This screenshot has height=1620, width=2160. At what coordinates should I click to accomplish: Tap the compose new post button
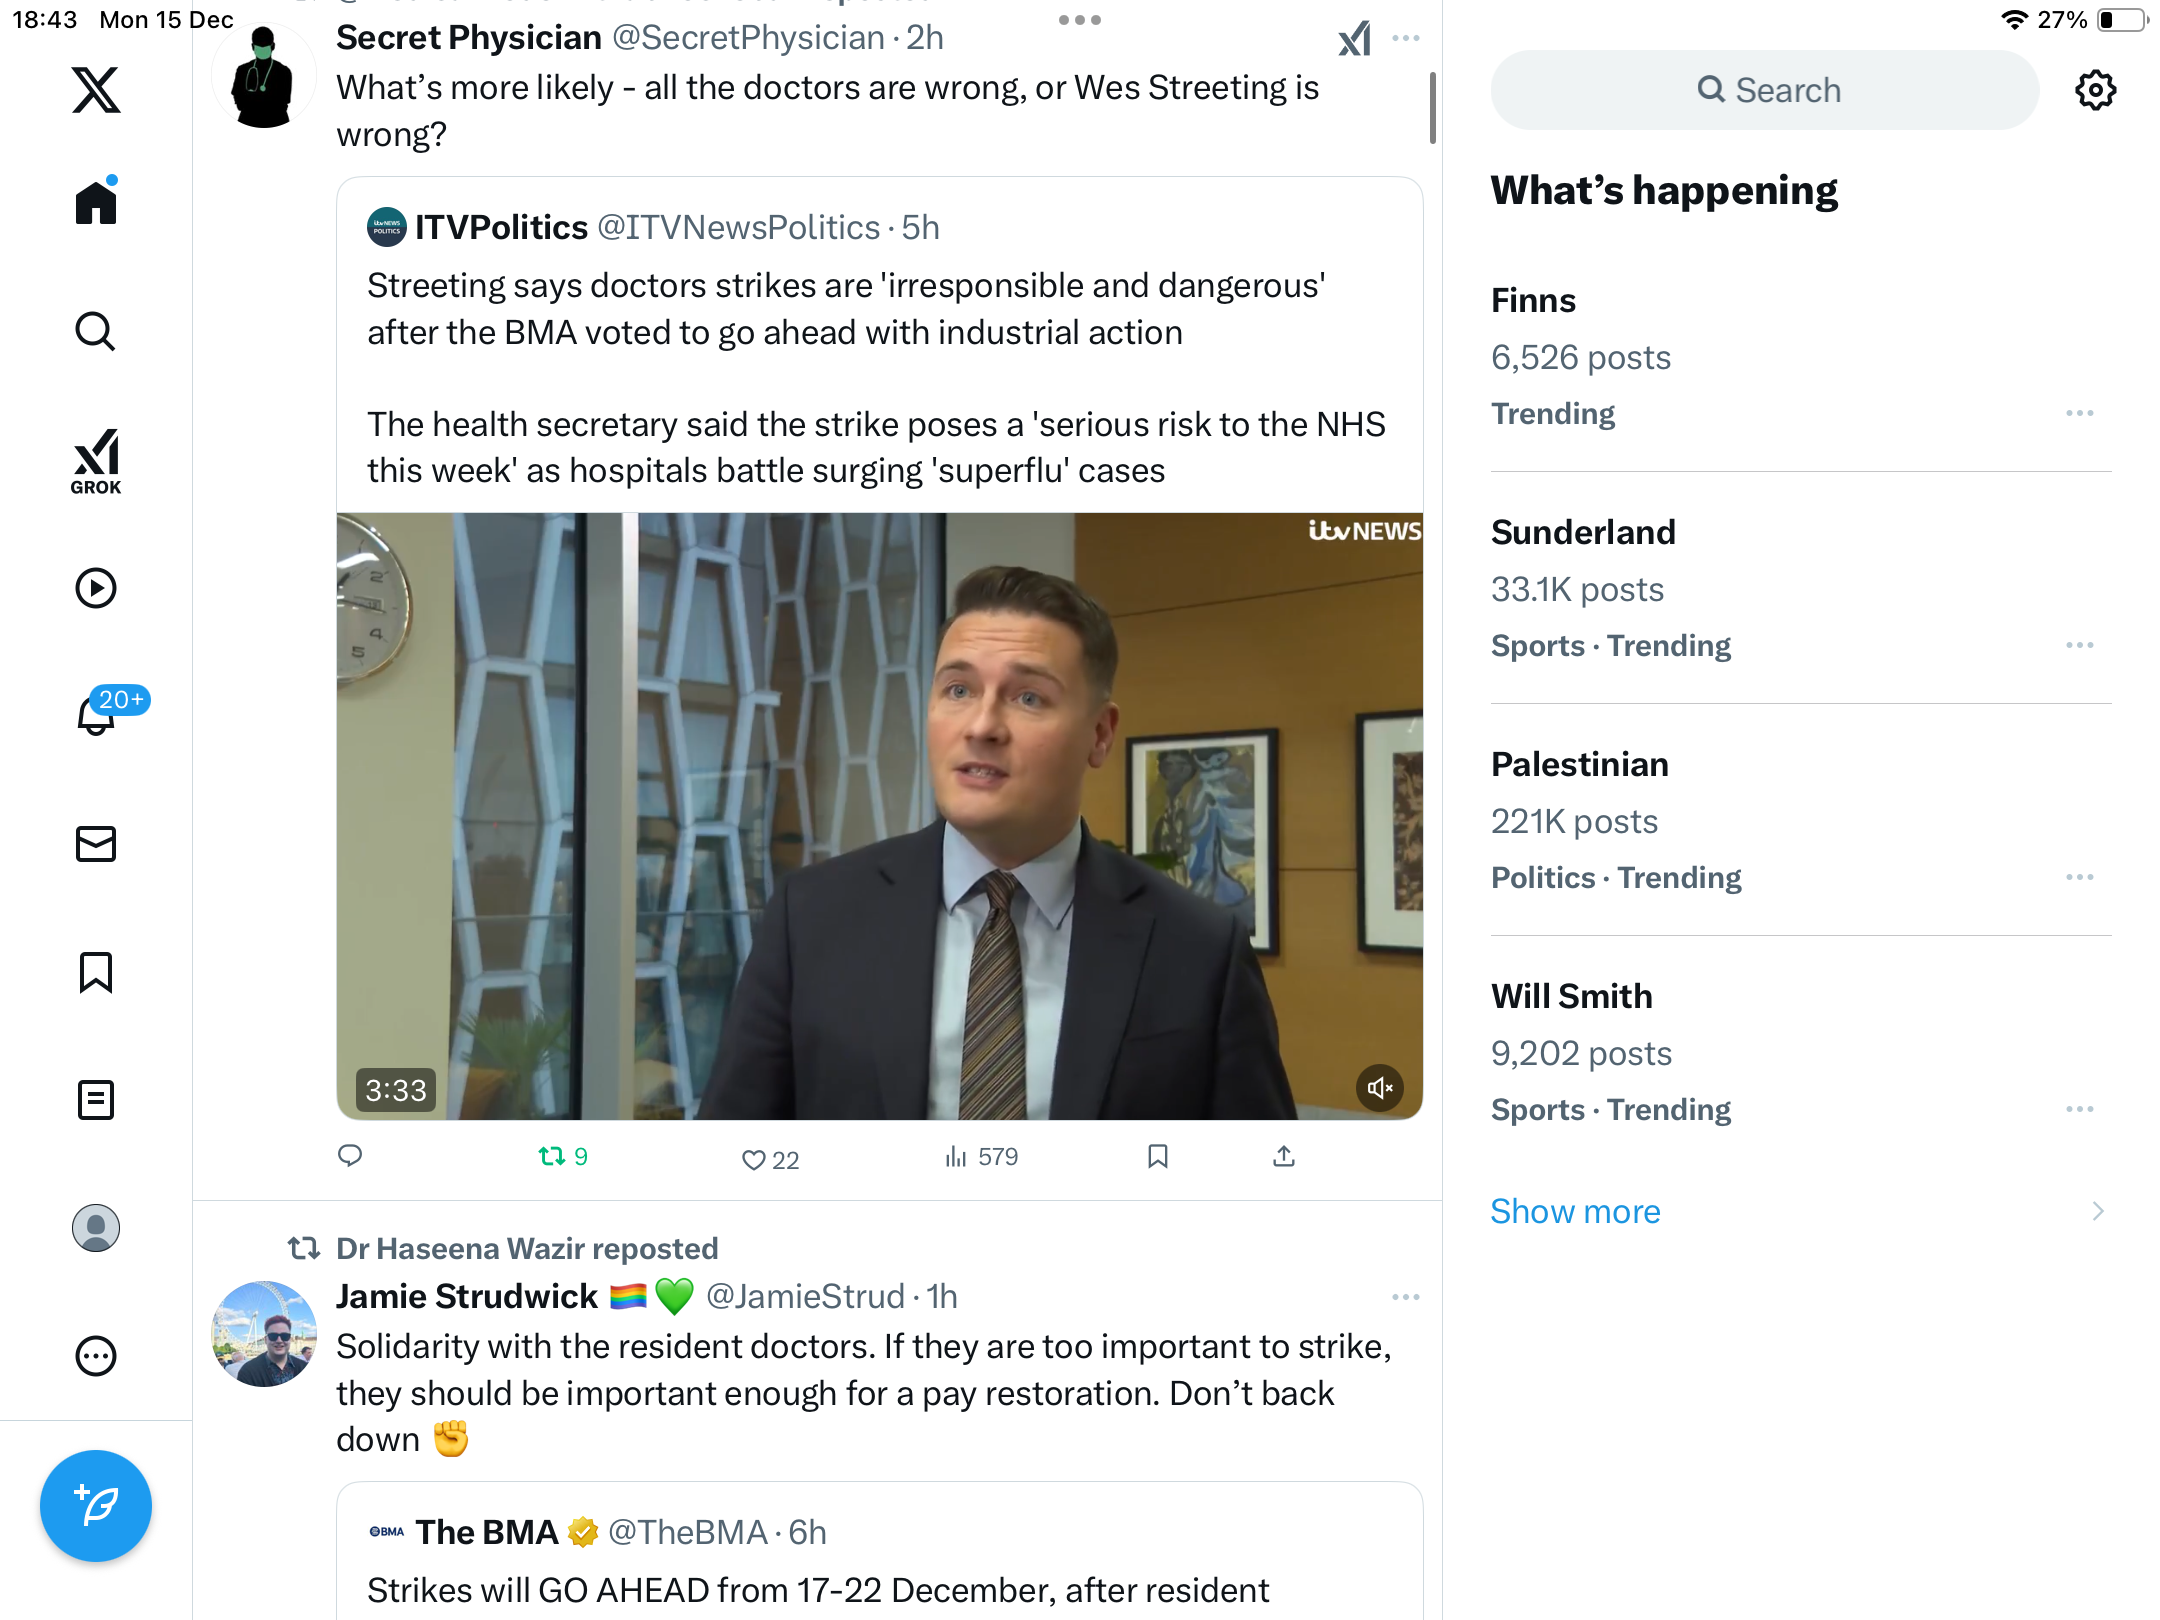[96, 1506]
